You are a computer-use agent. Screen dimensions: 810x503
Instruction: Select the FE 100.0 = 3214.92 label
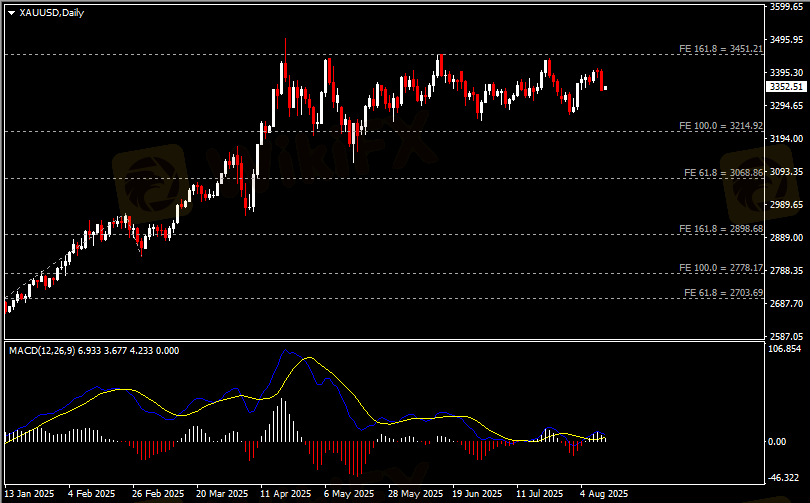tap(720, 126)
